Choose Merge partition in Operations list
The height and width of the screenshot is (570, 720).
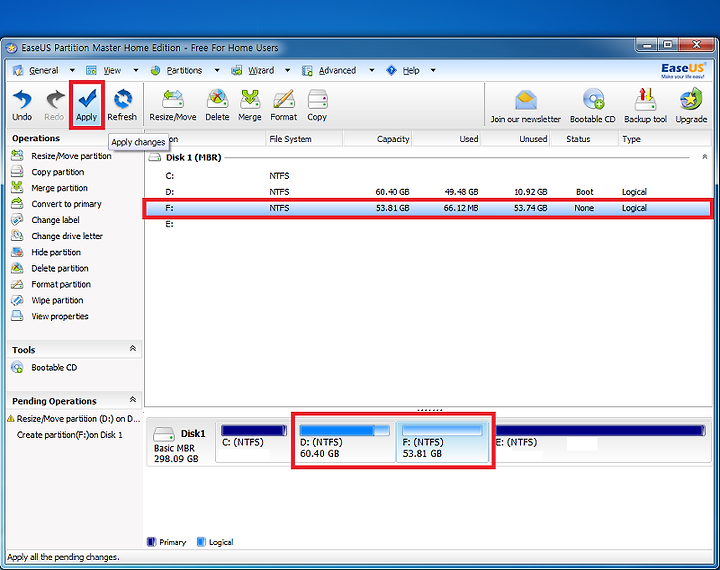click(50, 188)
